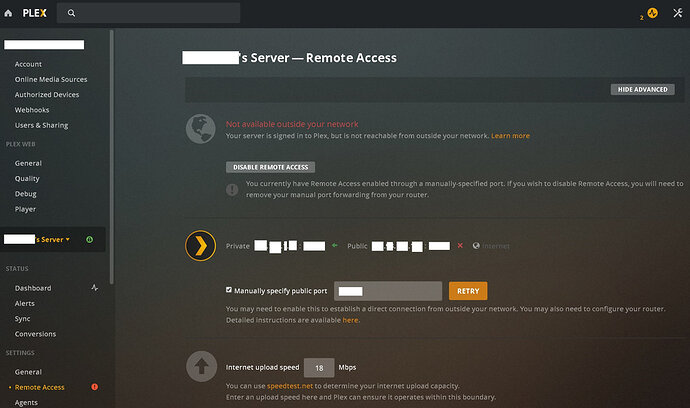Click the 'PLEX WEB' section header
Image resolution: width=690 pixels, height=408 pixels.
point(21,144)
